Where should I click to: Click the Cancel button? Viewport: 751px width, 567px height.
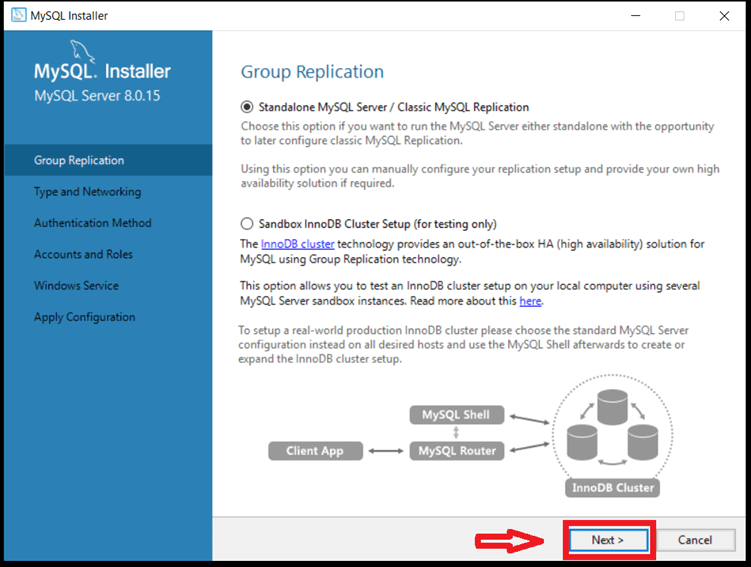pos(695,540)
